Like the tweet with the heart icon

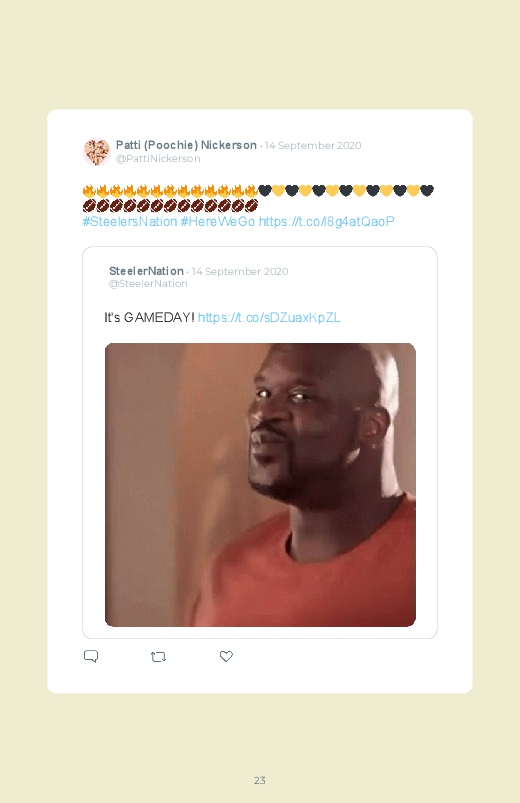(226, 656)
